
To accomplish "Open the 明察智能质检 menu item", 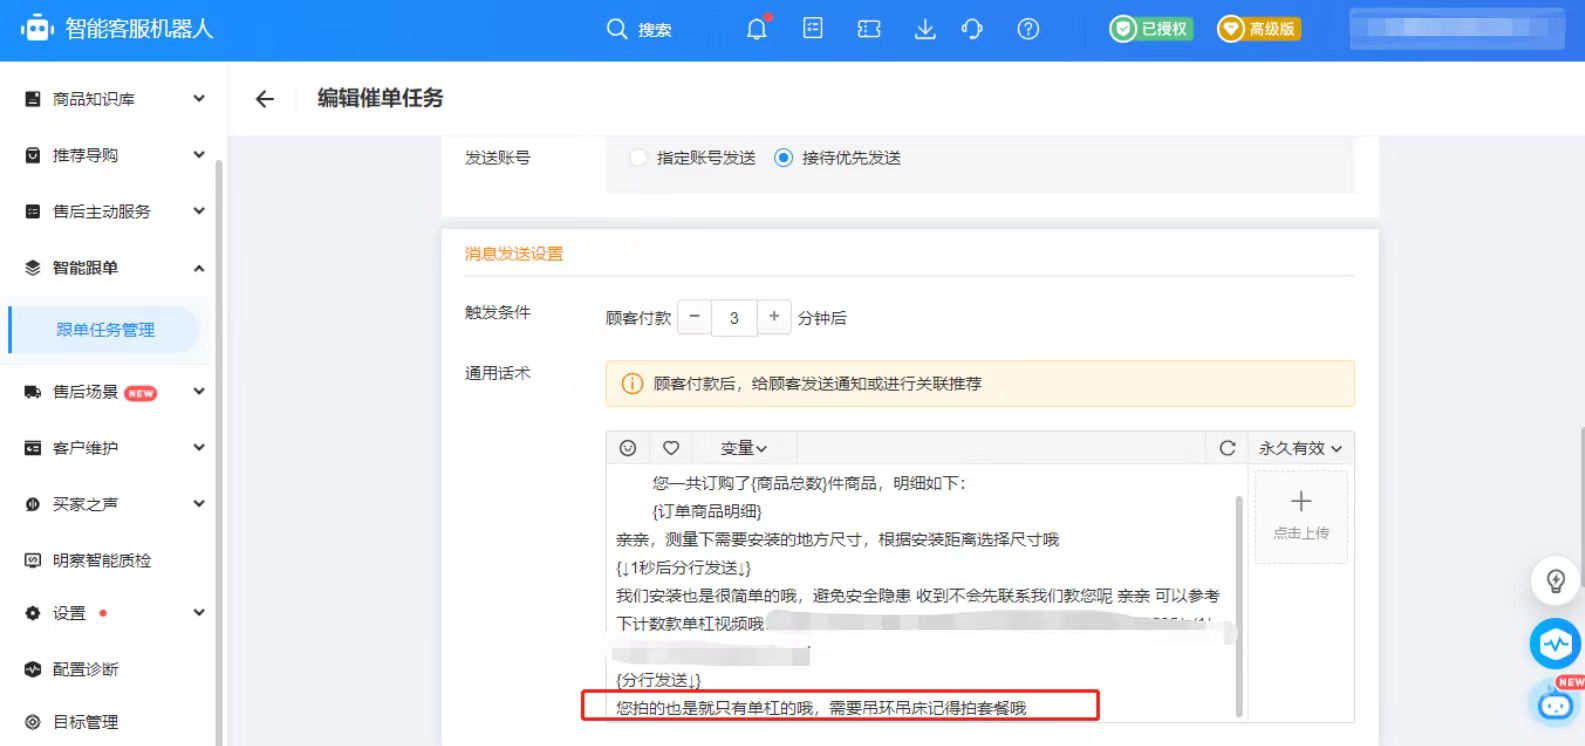I will pyautogui.click(x=101, y=560).
